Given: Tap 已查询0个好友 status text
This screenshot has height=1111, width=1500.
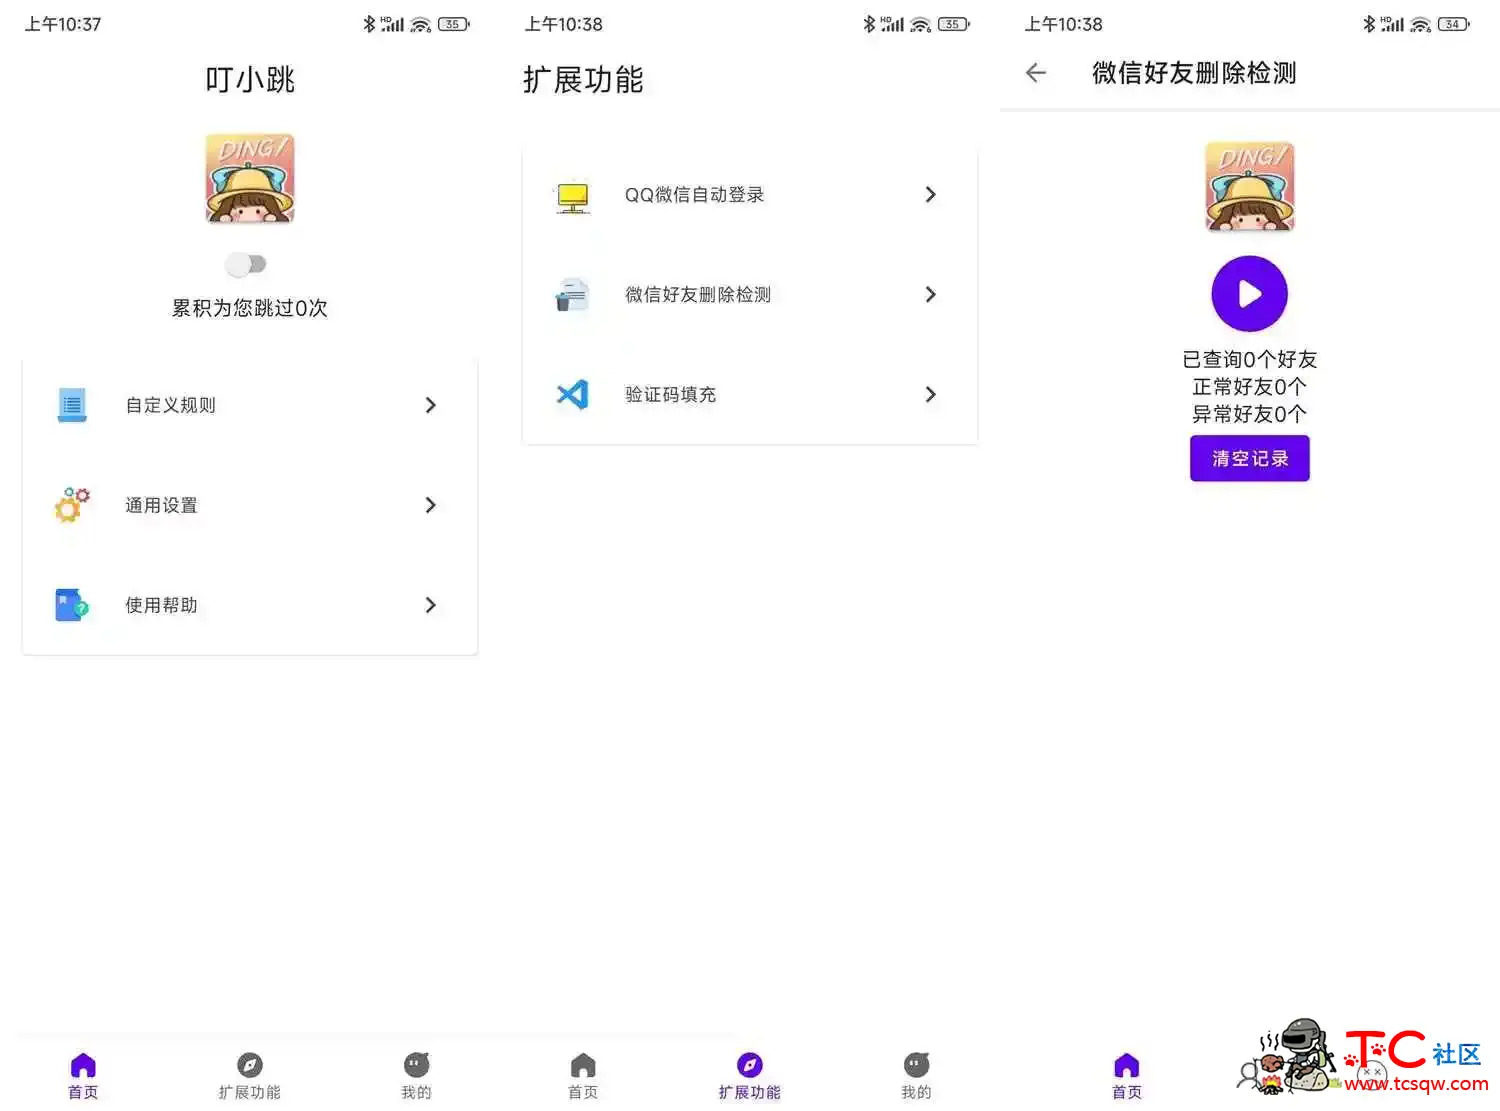Looking at the screenshot, I should pyautogui.click(x=1250, y=359).
